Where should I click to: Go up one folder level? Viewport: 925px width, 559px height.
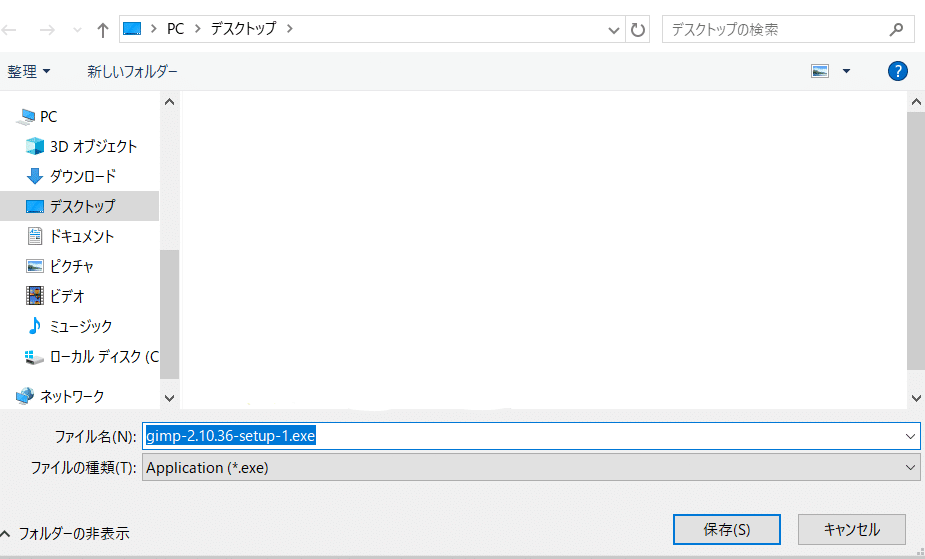[x=103, y=29]
